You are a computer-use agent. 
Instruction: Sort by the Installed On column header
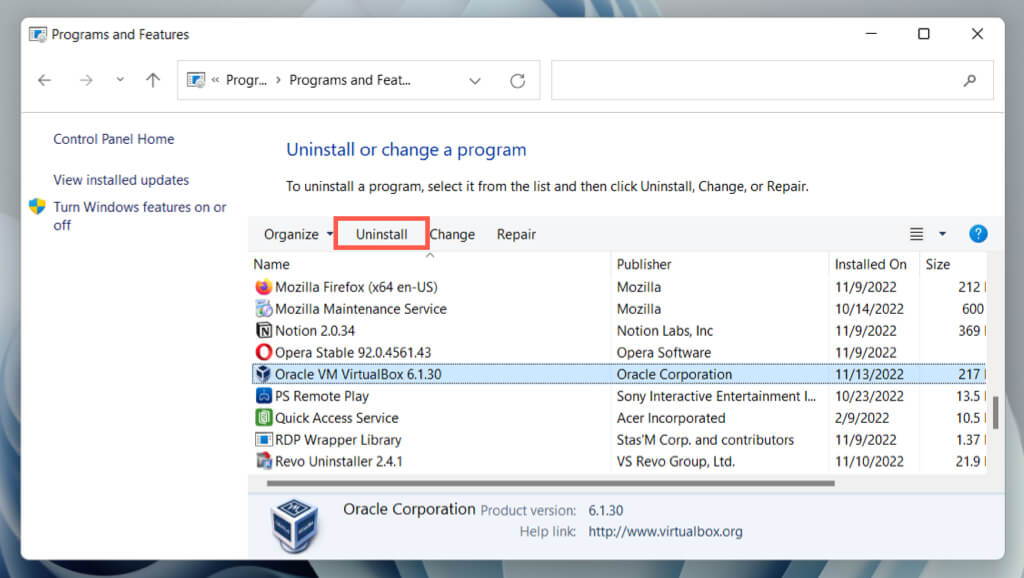(871, 265)
